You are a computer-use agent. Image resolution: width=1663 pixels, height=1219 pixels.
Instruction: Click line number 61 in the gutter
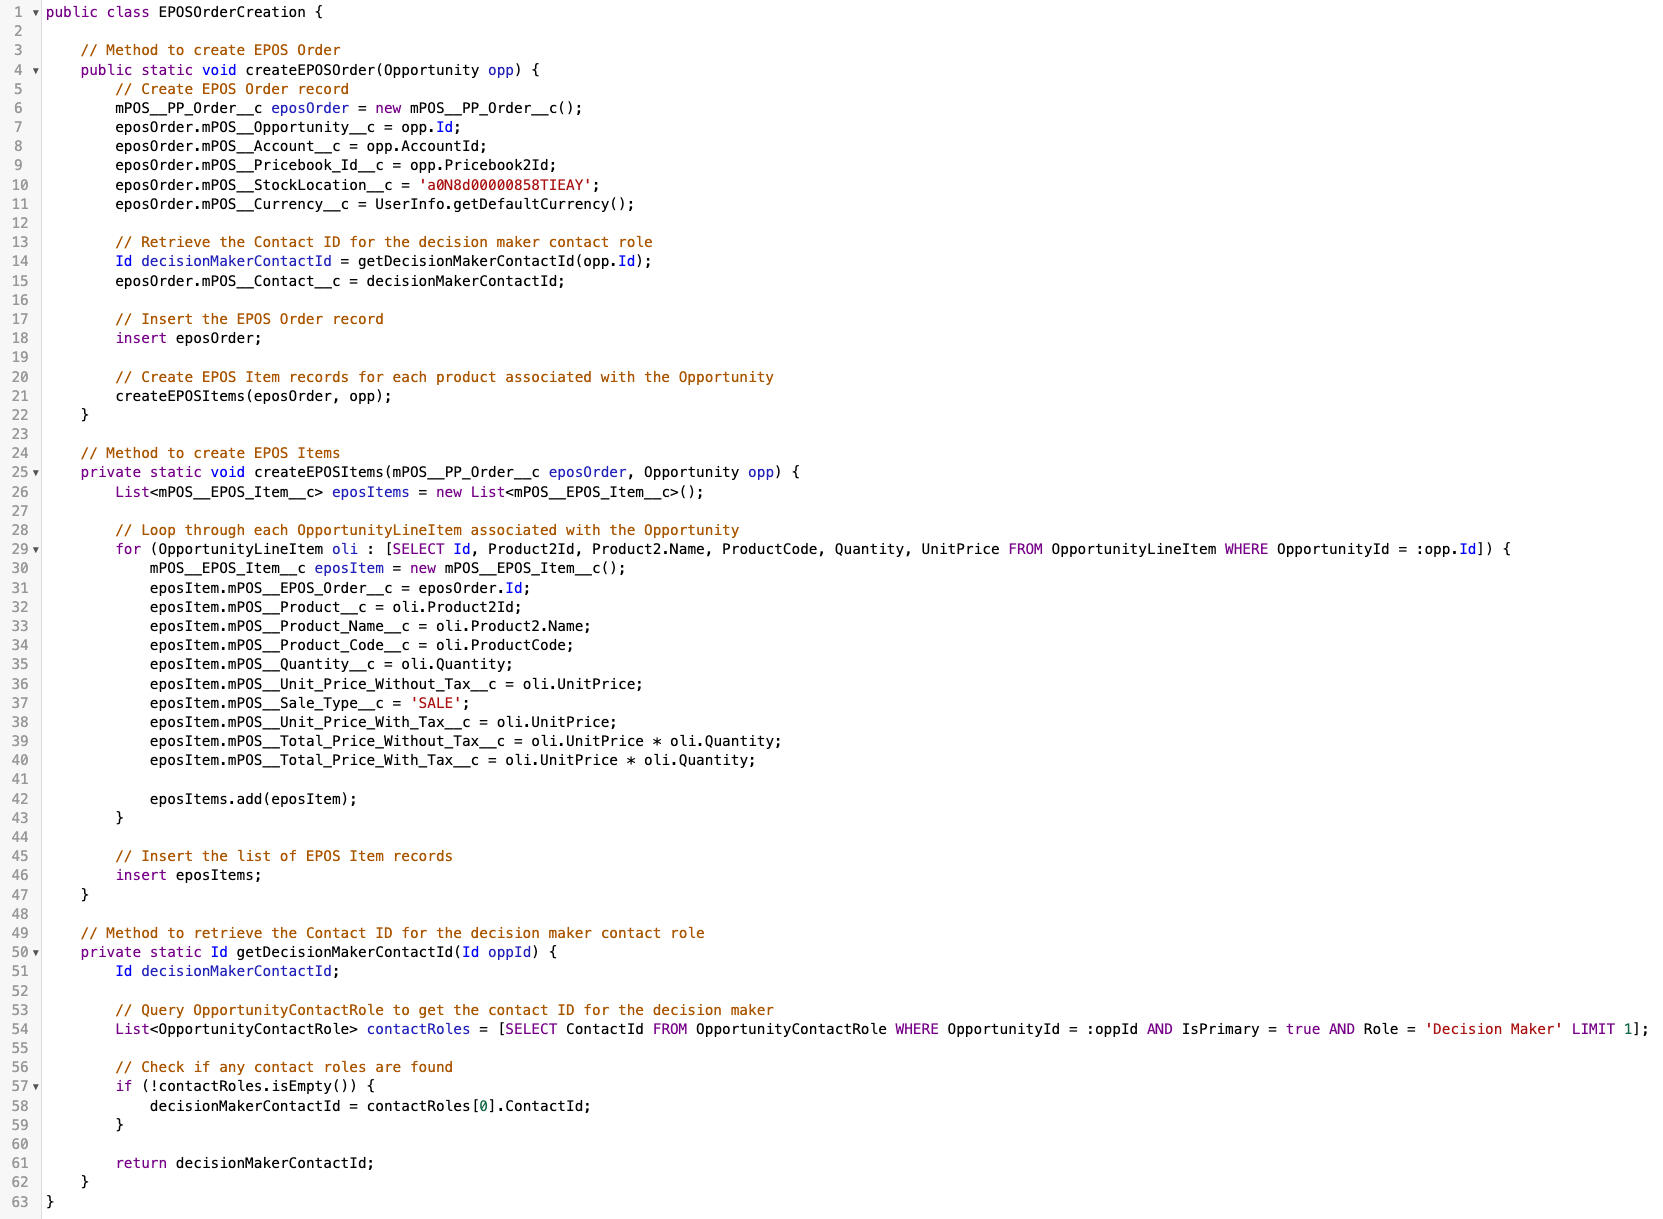click(x=20, y=1163)
